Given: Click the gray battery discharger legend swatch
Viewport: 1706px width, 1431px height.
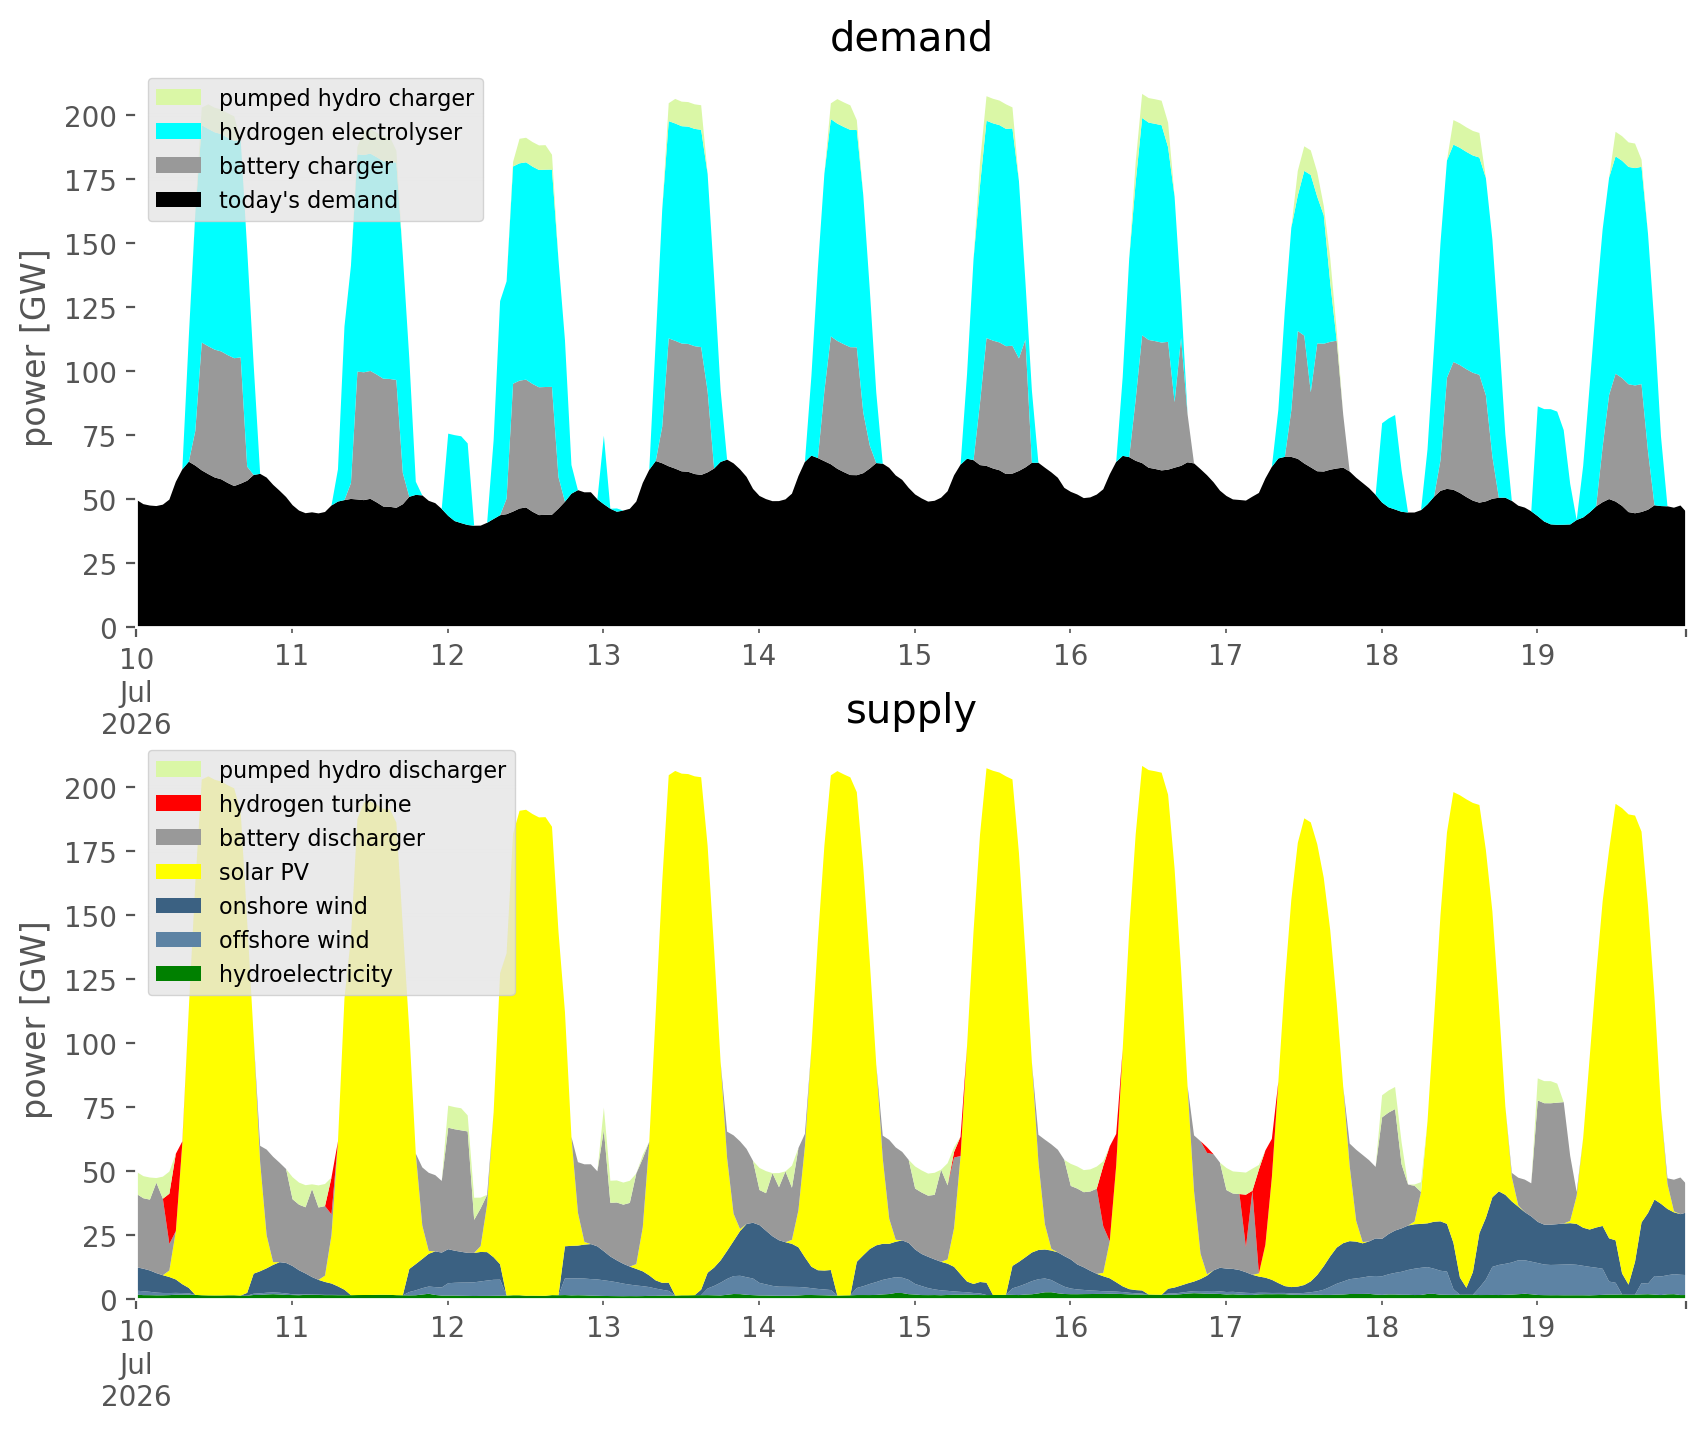Looking at the screenshot, I should point(179,838).
